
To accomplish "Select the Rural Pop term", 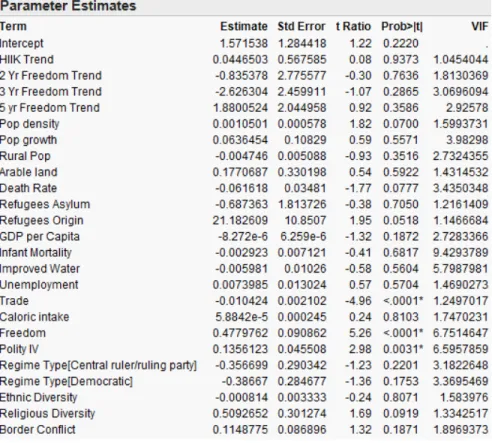I will pos(25,156).
